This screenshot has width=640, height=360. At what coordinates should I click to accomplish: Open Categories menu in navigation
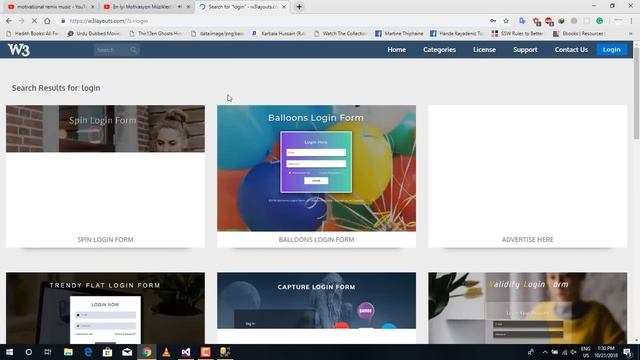coord(439,49)
